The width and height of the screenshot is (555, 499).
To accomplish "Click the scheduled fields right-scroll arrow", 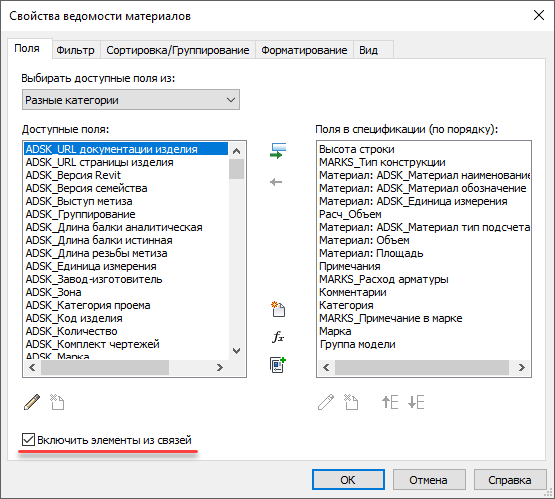I will 521,368.
